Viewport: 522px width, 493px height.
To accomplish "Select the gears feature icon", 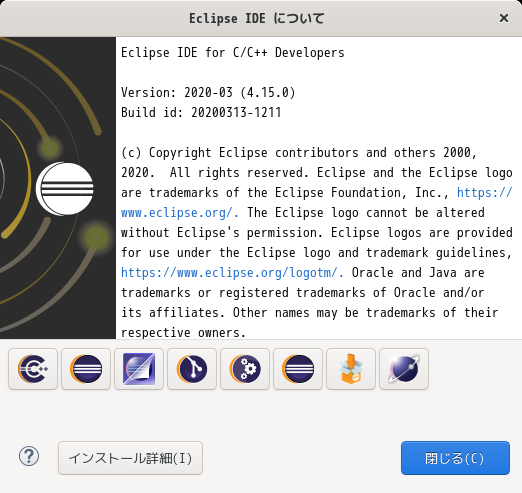I will 245,369.
